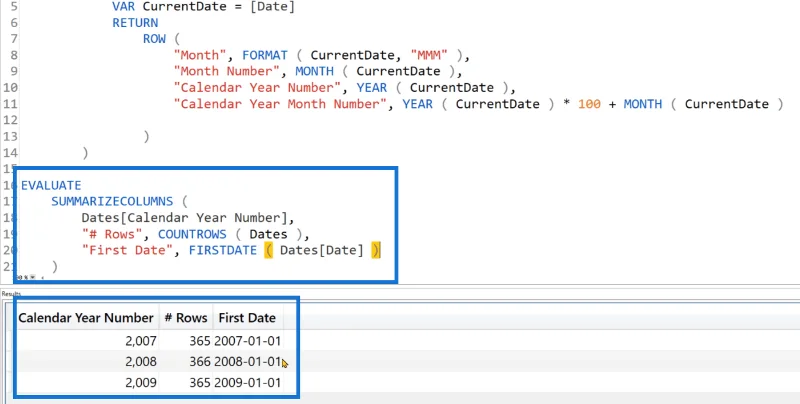Click the [Date] reference on line 5
Screen dimensions: 800x404
click(x=272, y=7)
